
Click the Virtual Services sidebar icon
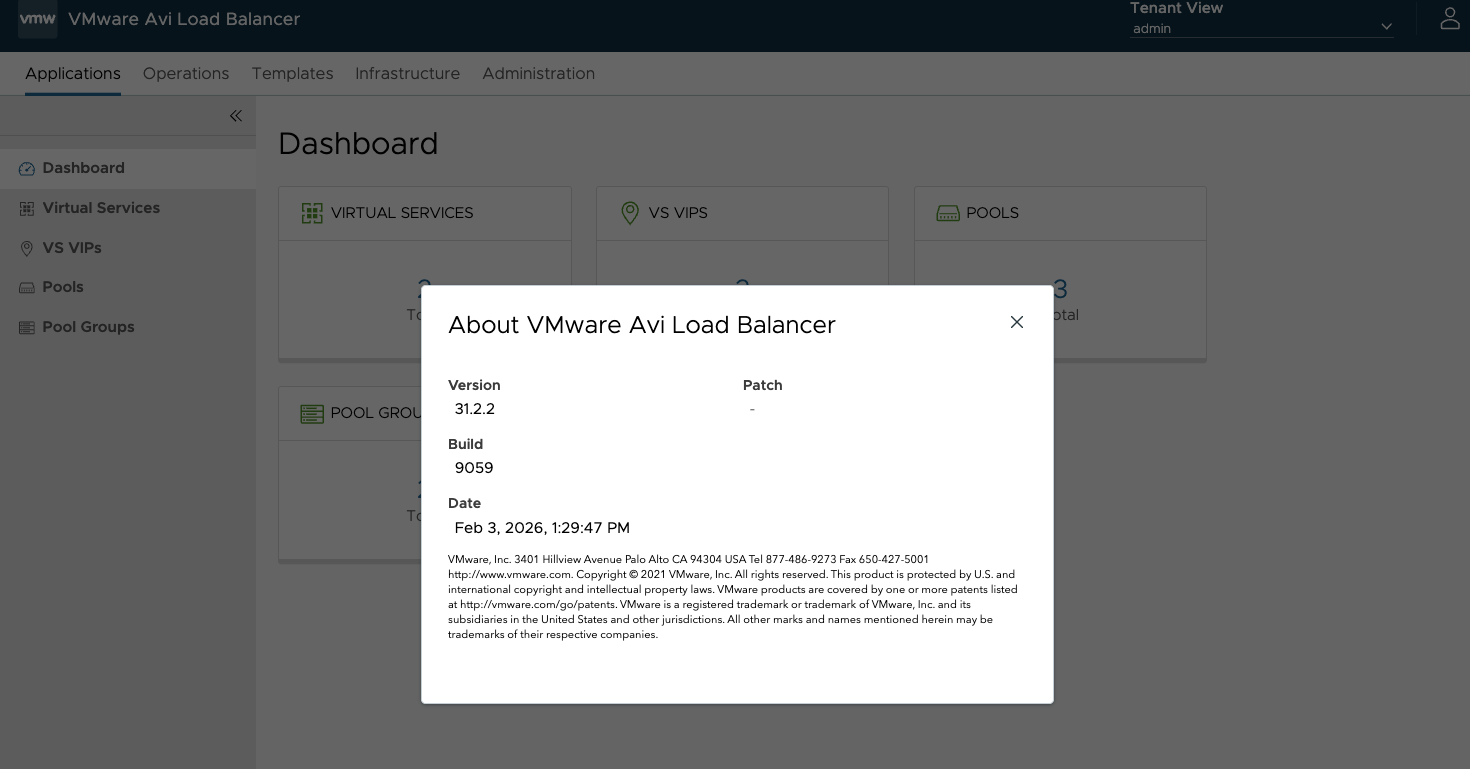click(x=27, y=208)
